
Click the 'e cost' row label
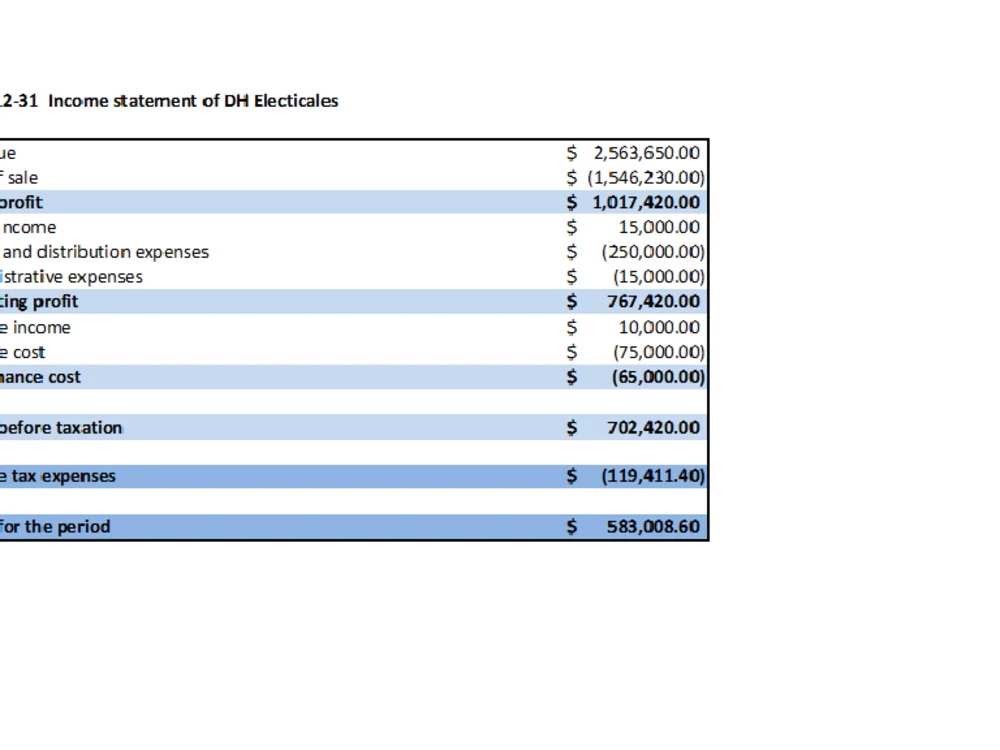tap(22, 352)
